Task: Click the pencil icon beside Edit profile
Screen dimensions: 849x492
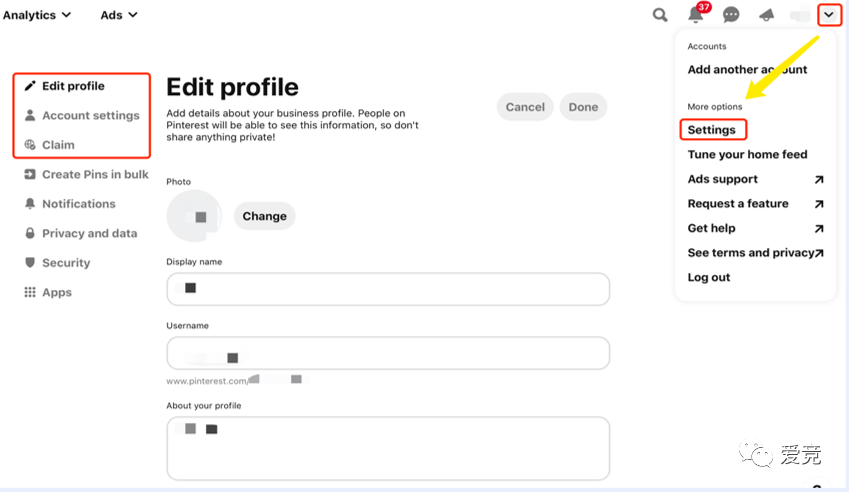Action: click(x=30, y=86)
